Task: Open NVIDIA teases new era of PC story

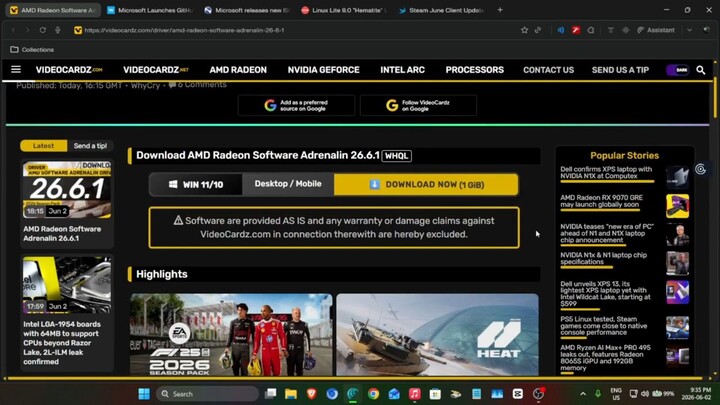Action: click(607, 233)
